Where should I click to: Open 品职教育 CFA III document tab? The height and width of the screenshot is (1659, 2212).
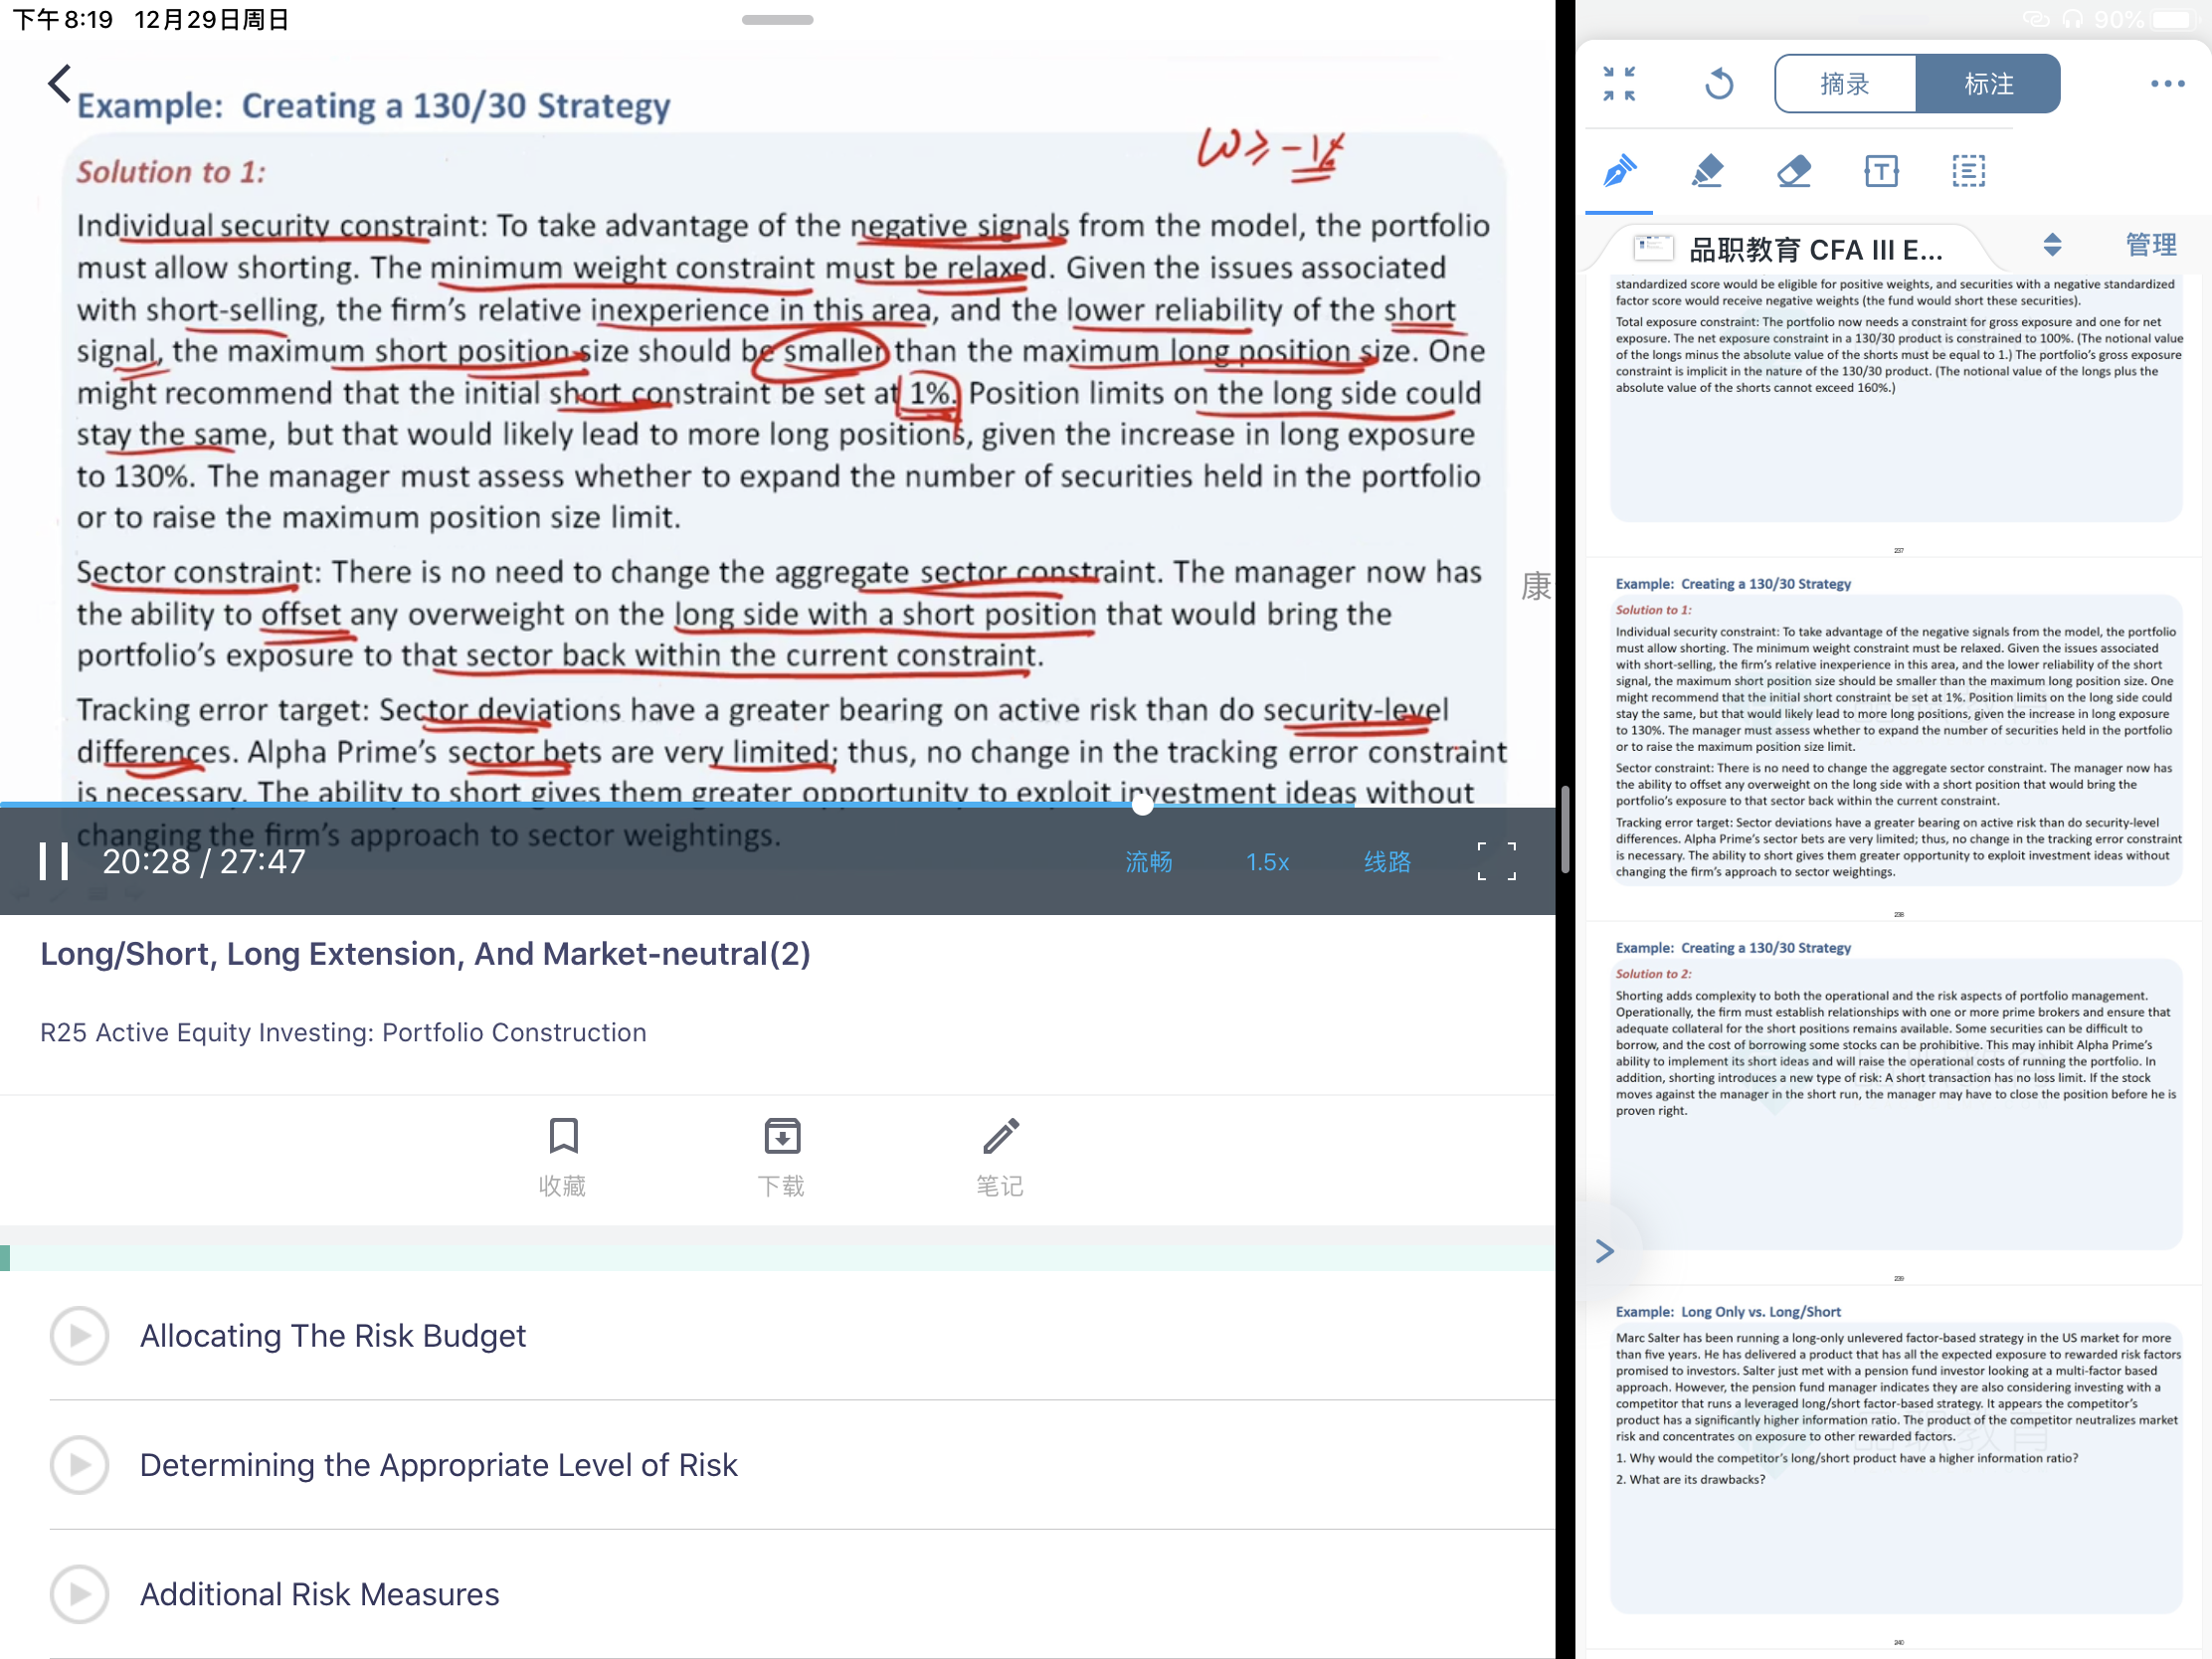pos(1790,248)
